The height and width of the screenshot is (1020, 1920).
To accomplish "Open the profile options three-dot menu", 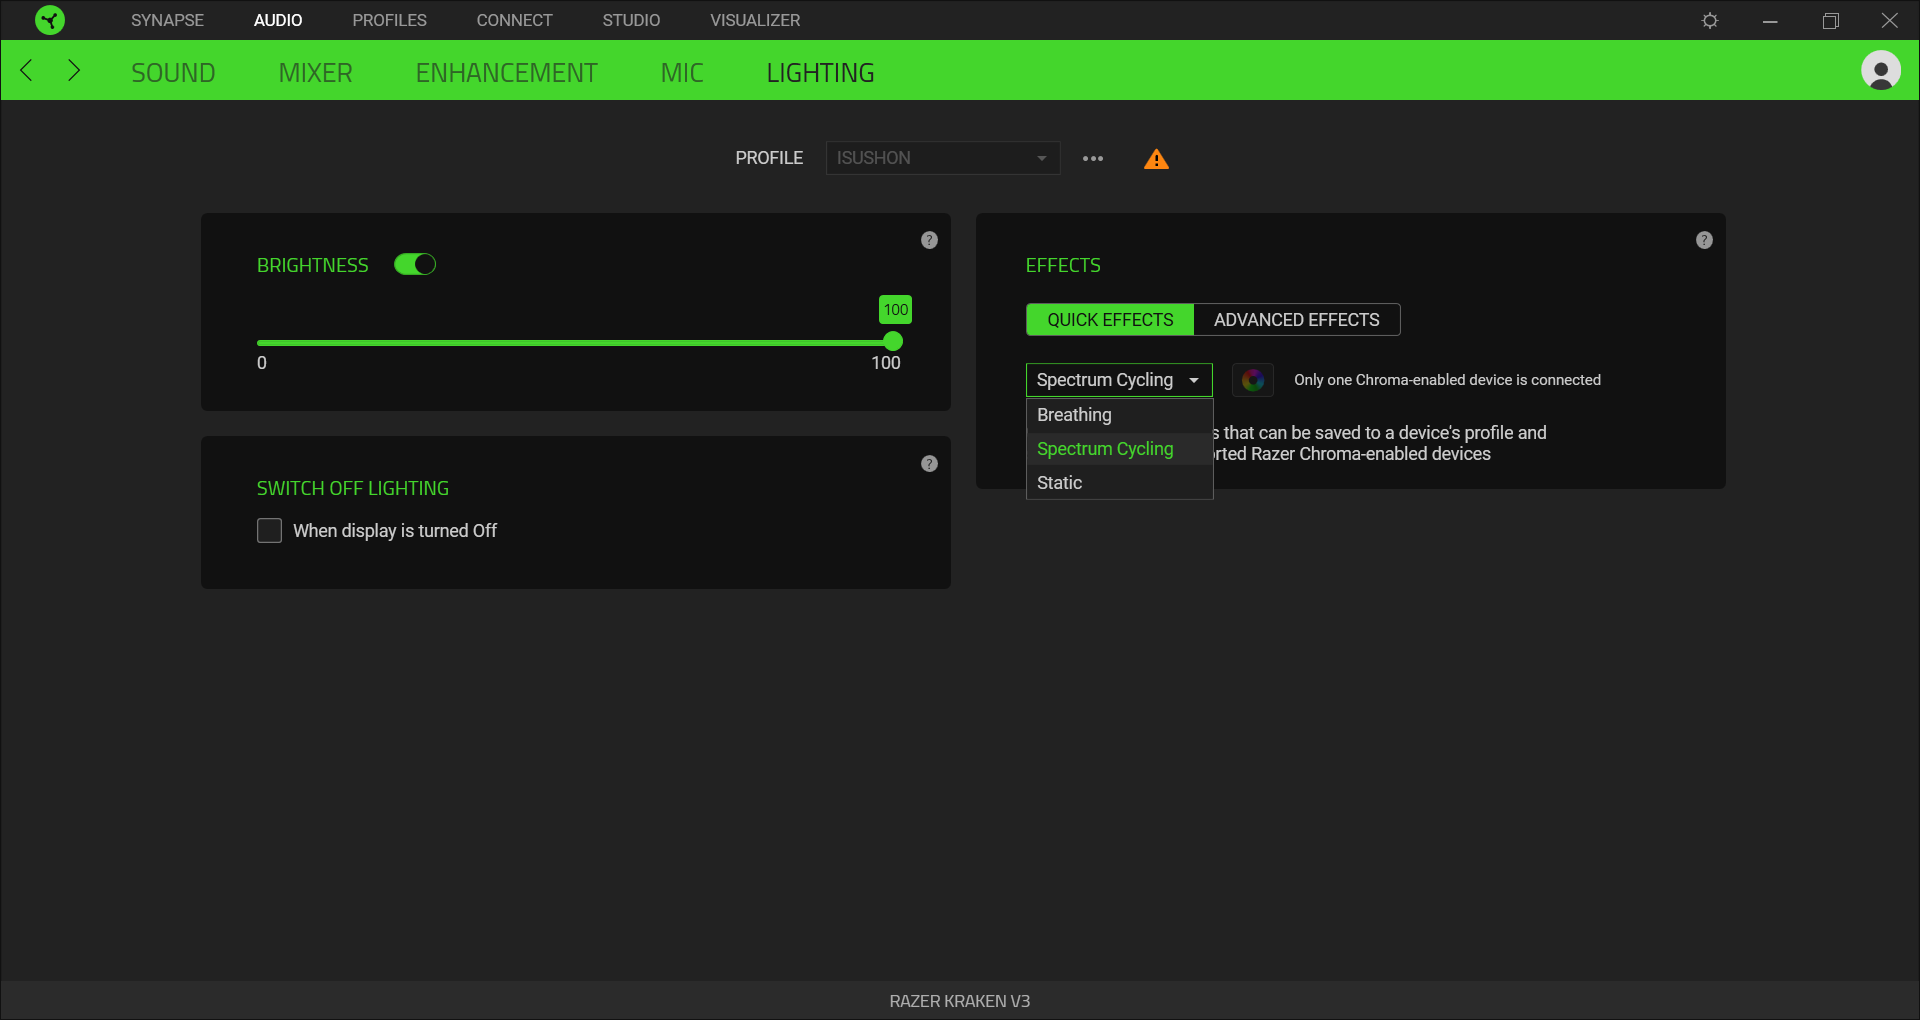I will tap(1093, 158).
